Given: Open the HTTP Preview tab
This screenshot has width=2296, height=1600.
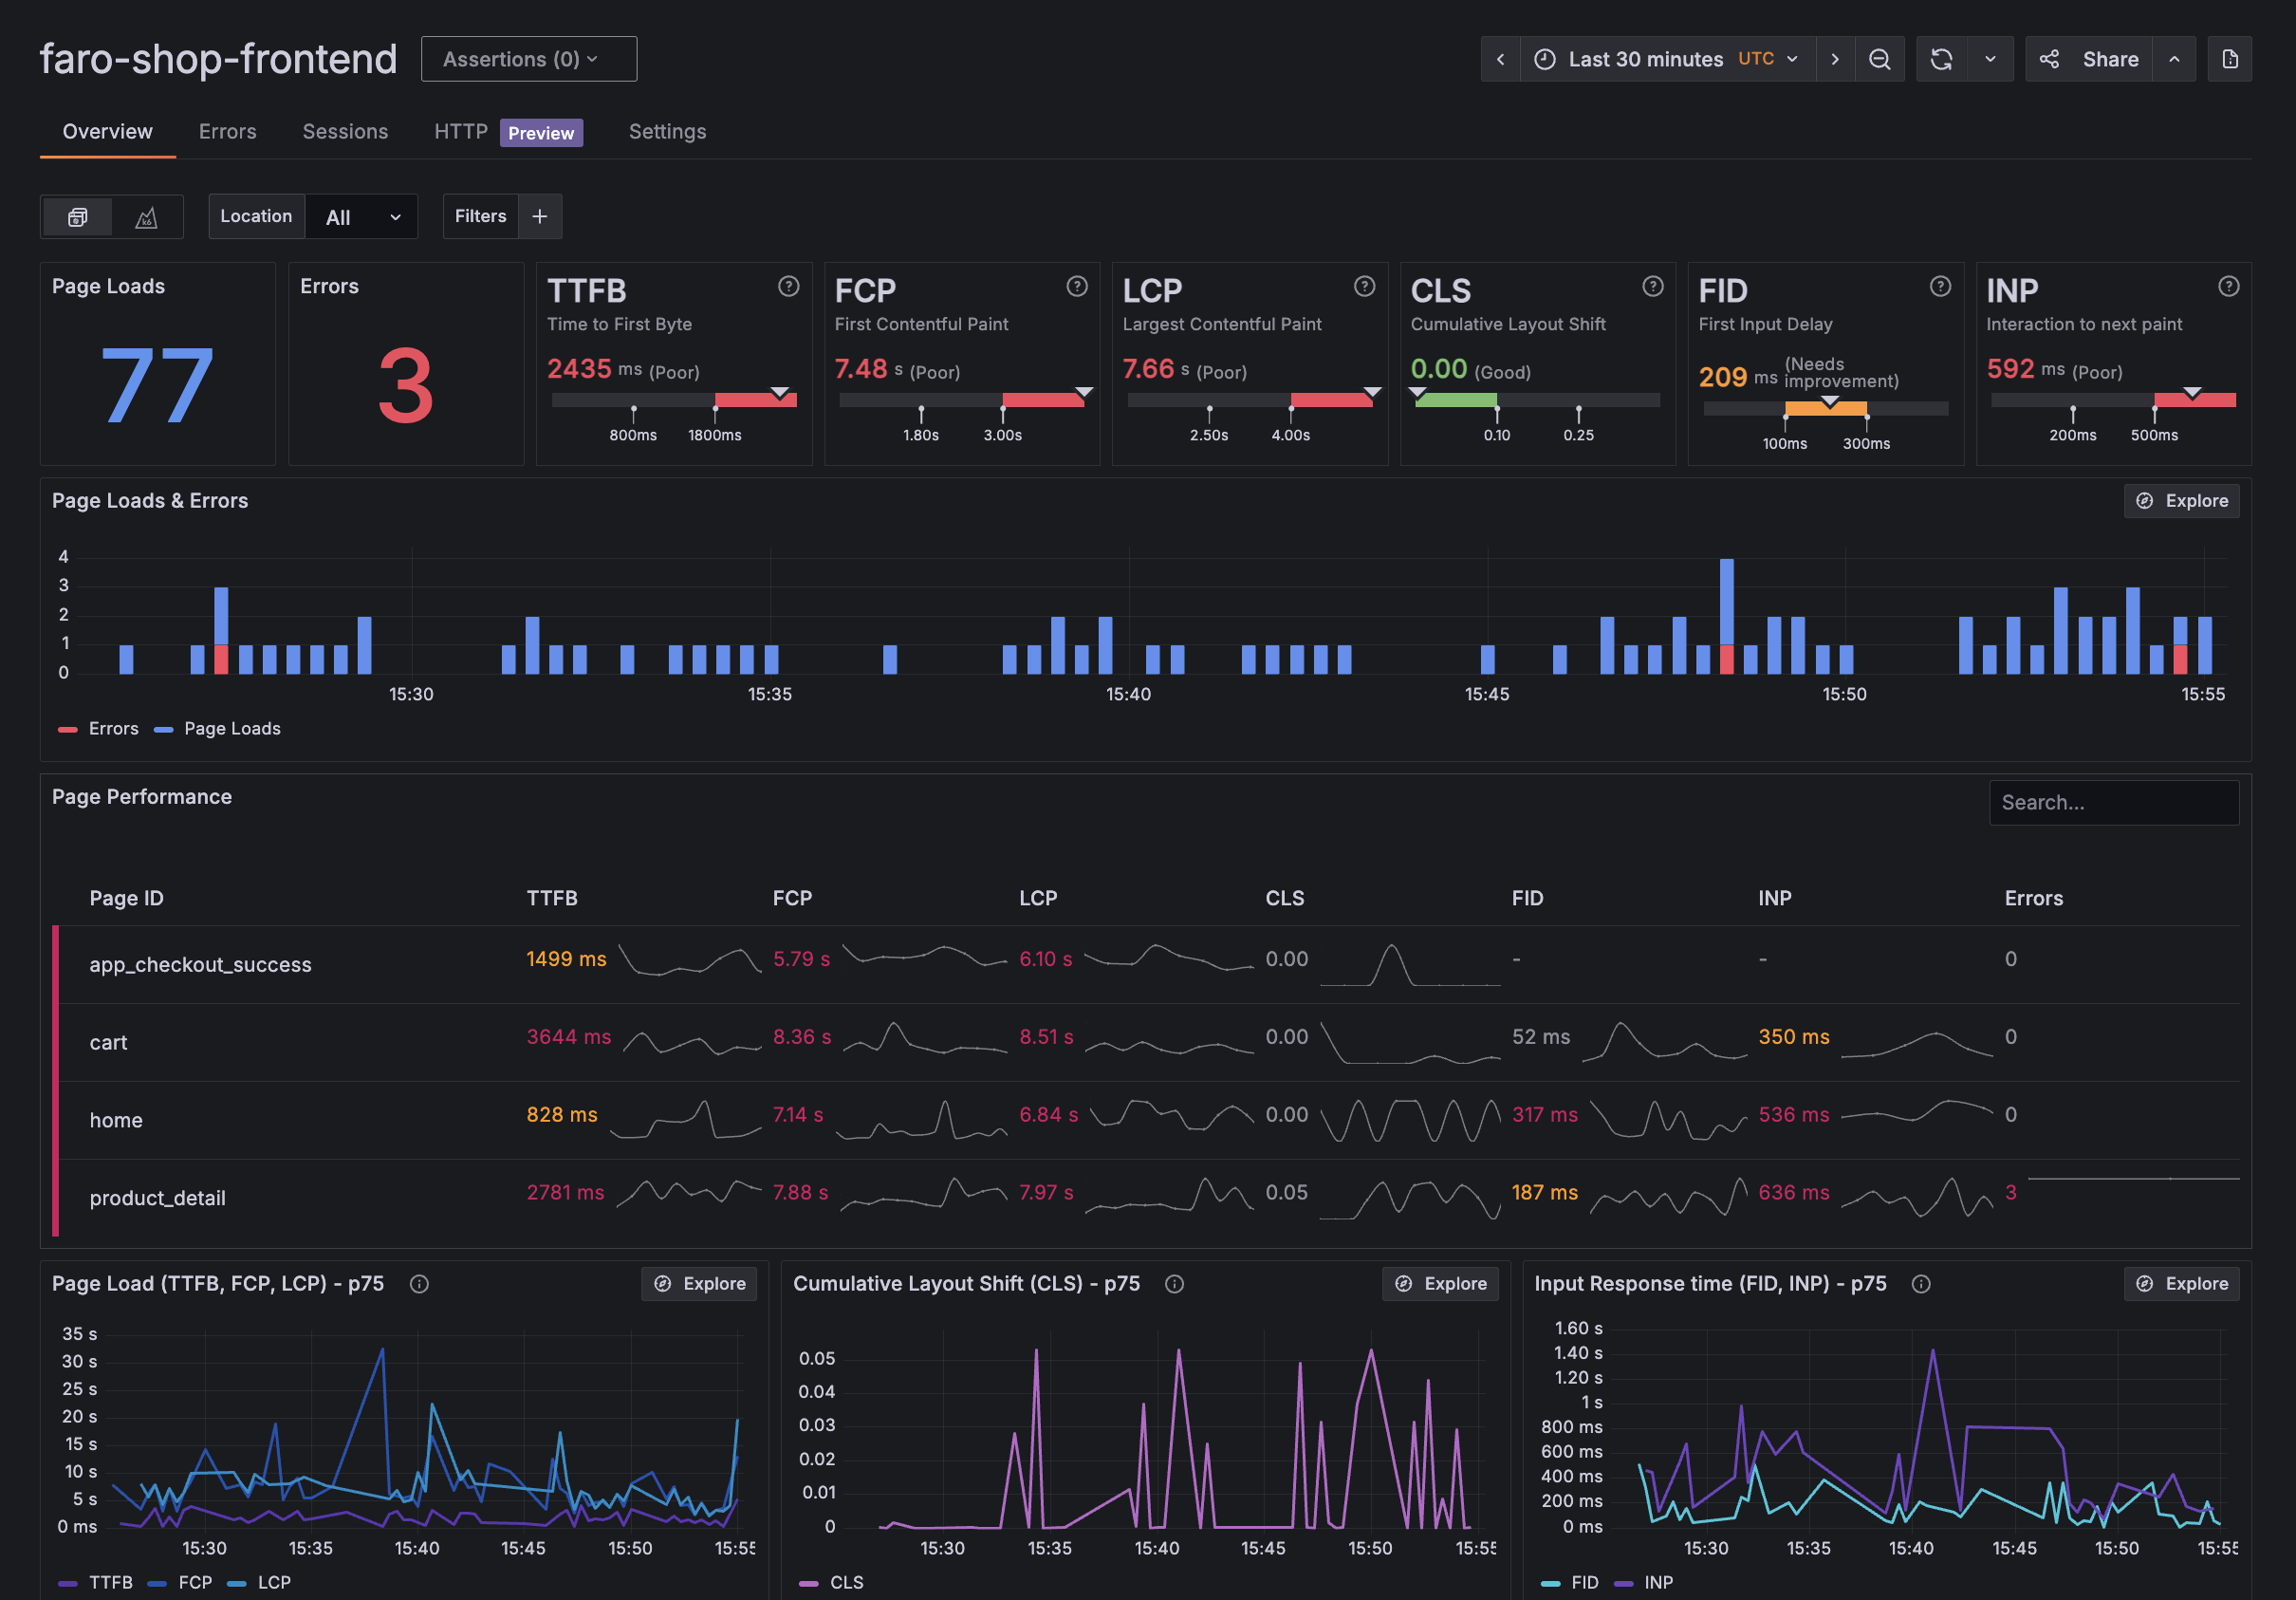Looking at the screenshot, I should [x=461, y=131].
